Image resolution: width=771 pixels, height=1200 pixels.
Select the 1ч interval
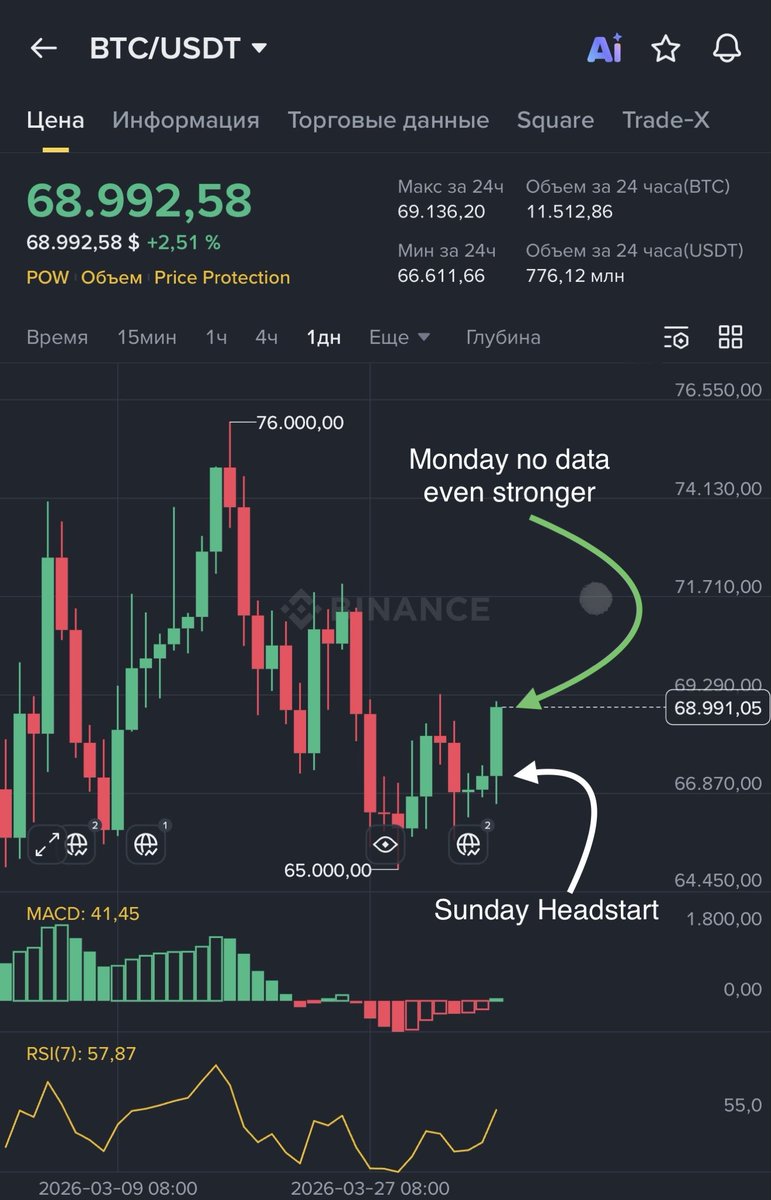(216, 337)
